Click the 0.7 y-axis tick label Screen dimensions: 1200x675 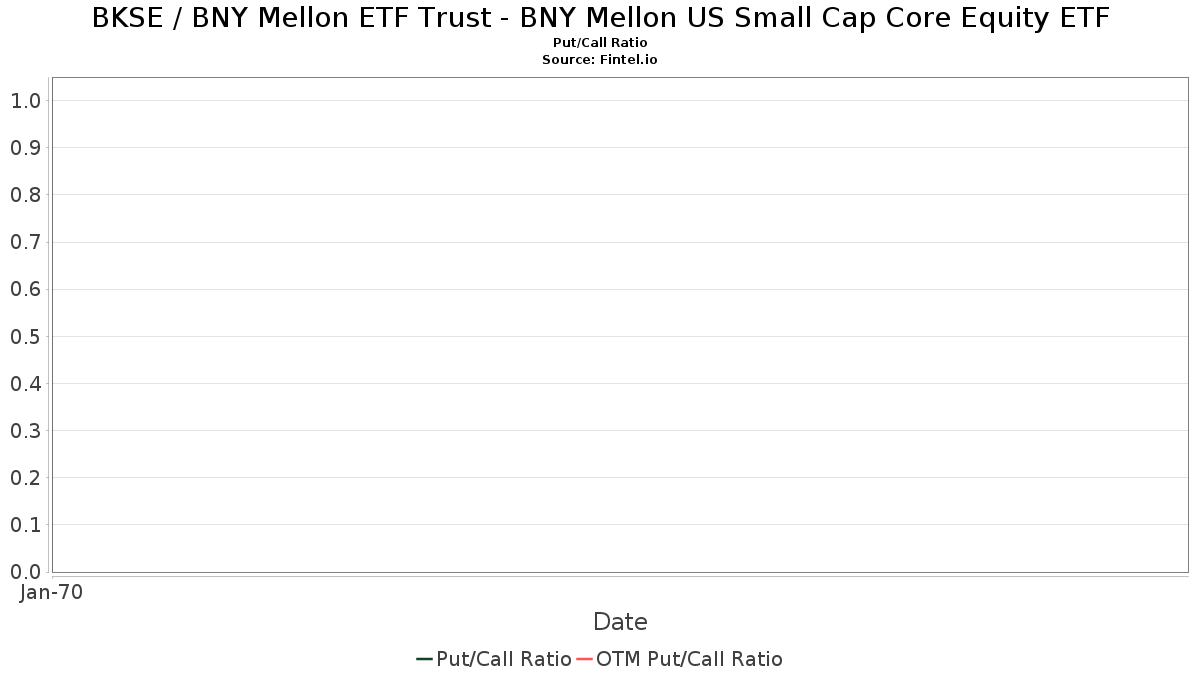[25, 242]
